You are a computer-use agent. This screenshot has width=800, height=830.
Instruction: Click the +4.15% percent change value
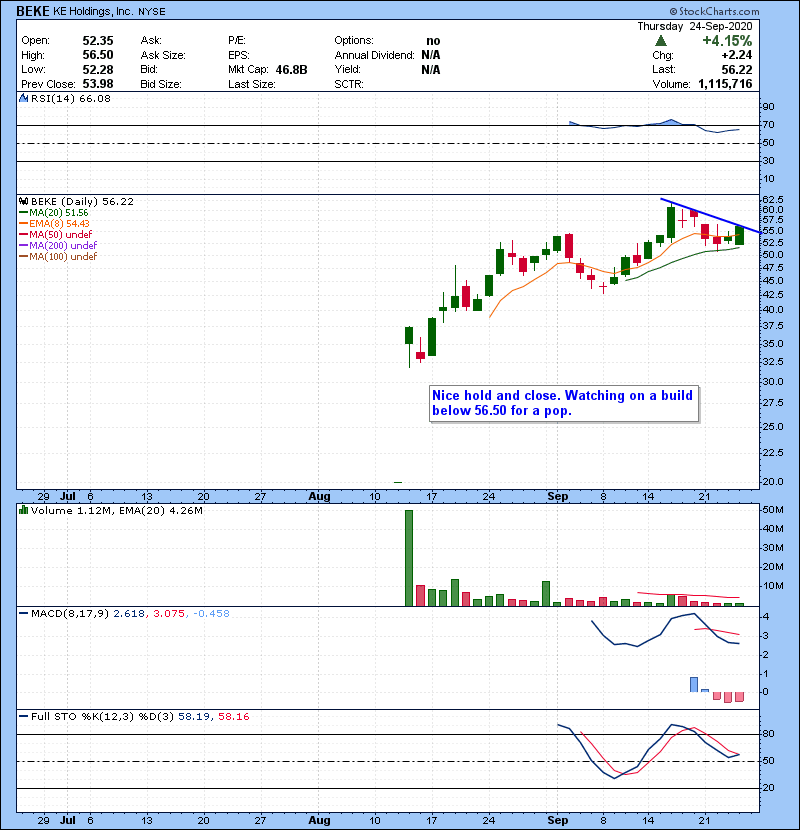point(727,41)
